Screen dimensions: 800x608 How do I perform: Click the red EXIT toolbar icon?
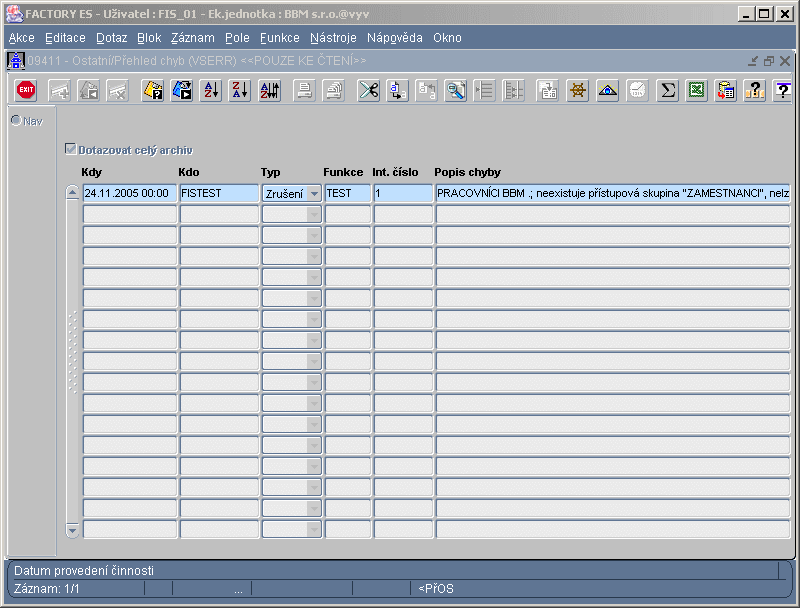tap(26, 90)
